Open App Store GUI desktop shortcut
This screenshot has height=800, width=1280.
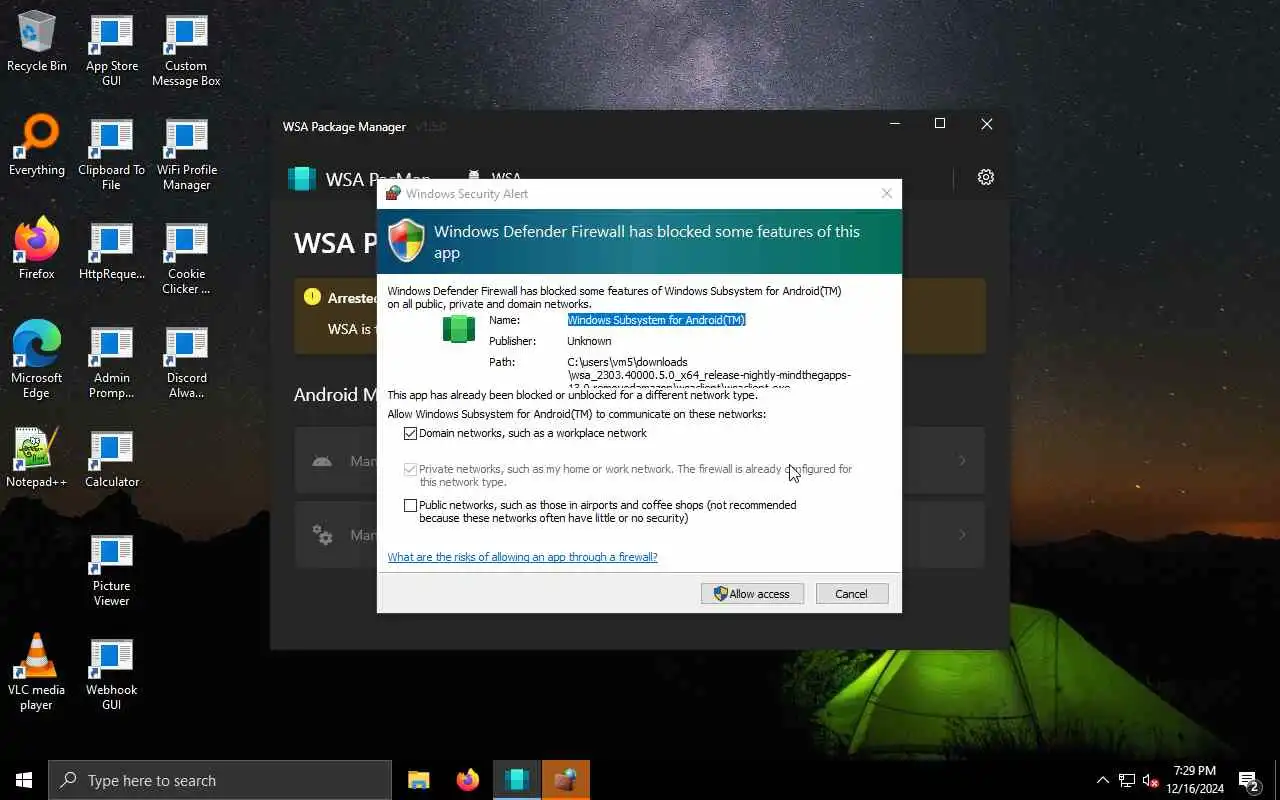[x=111, y=50]
